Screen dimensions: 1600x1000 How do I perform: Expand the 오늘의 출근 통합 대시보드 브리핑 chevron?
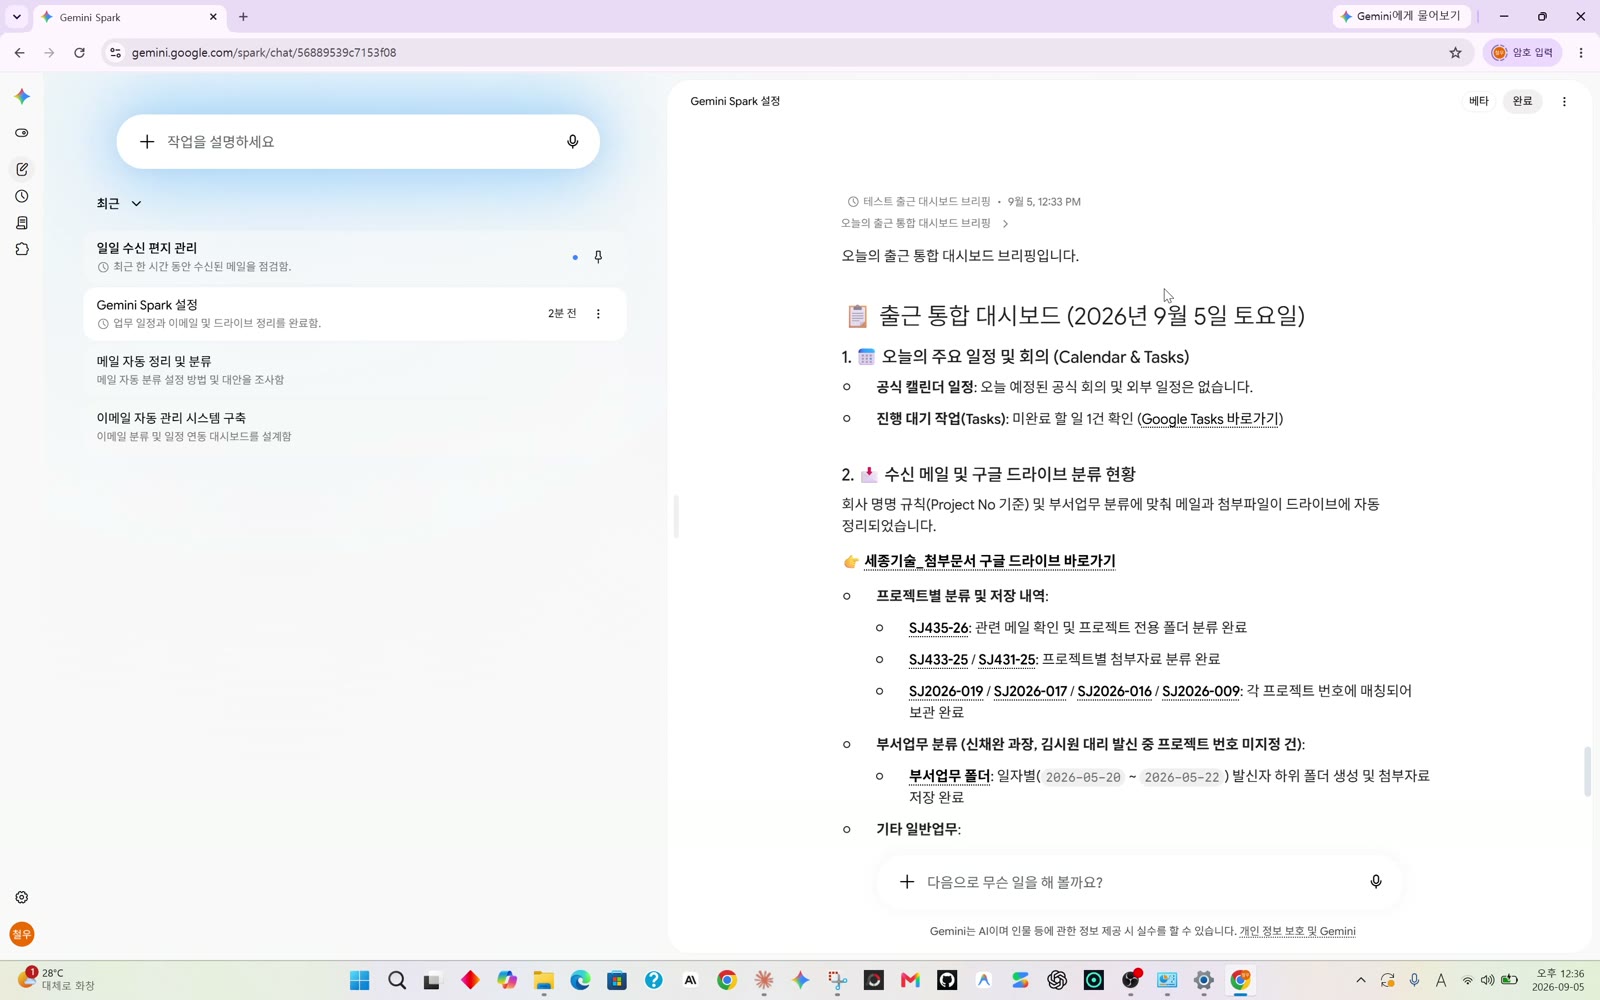1005,224
